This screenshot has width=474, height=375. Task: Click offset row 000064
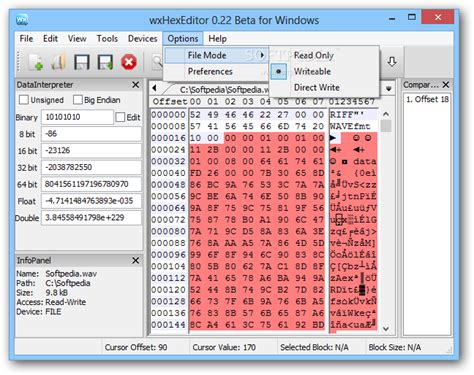(168, 208)
